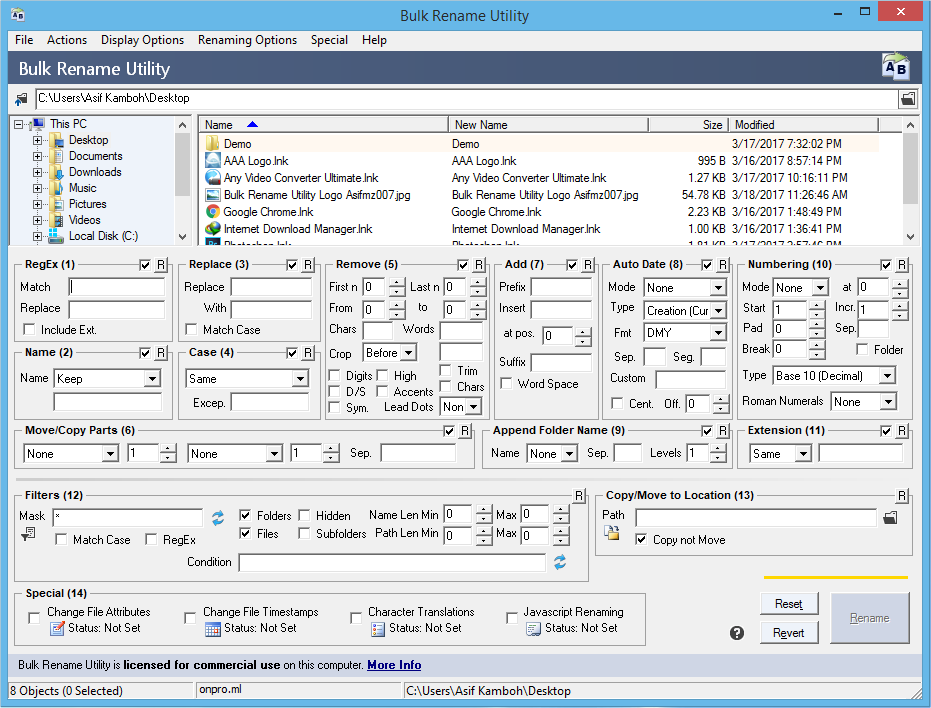Screen dimensions: 931x708
Task: Click the Add Prefix input field
Action: [x=561, y=287]
